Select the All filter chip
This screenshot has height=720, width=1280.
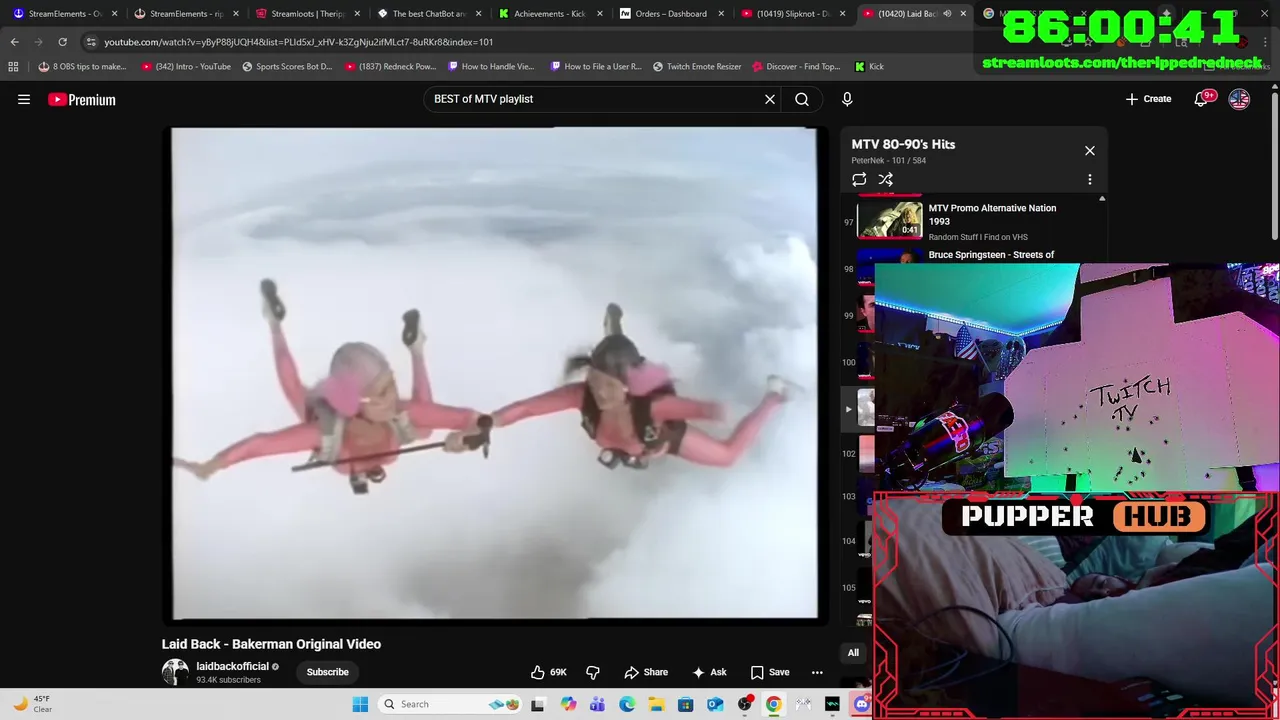[853, 653]
